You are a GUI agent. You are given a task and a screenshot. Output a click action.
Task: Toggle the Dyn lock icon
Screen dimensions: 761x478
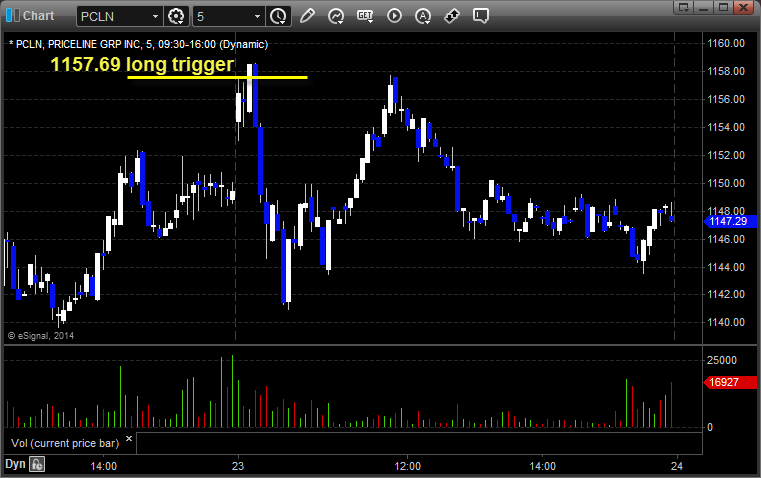[x=37, y=464]
